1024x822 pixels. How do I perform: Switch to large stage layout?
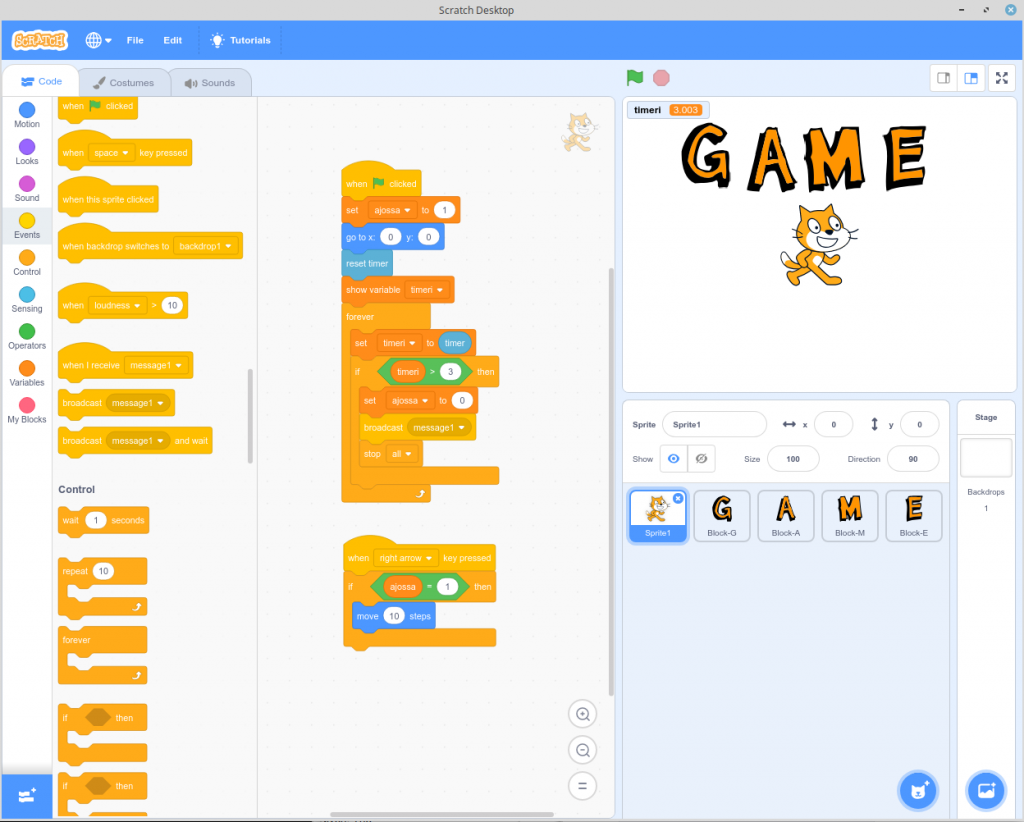point(970,78)
